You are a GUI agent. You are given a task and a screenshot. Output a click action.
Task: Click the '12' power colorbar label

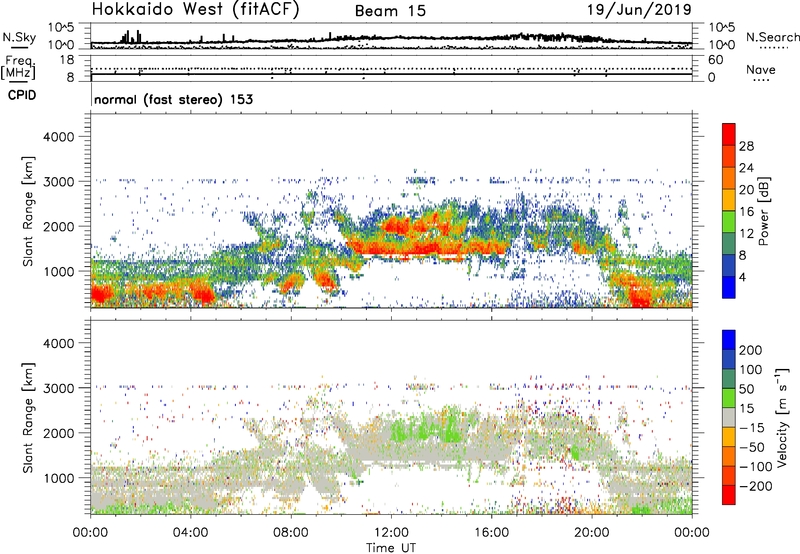pyautogui.click(x=746, y=234)
